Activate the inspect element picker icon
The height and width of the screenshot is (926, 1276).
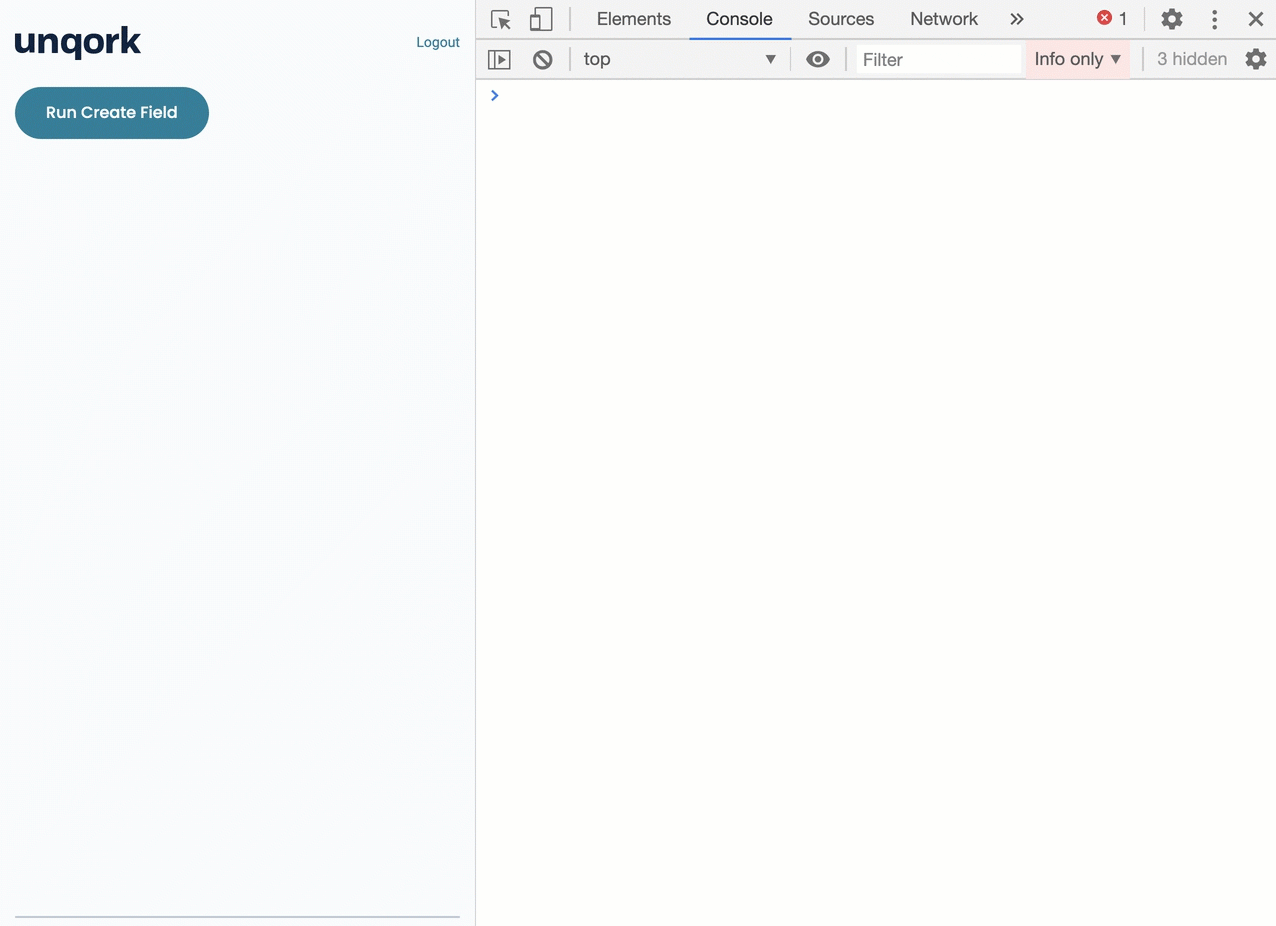(x=501, y=19)
